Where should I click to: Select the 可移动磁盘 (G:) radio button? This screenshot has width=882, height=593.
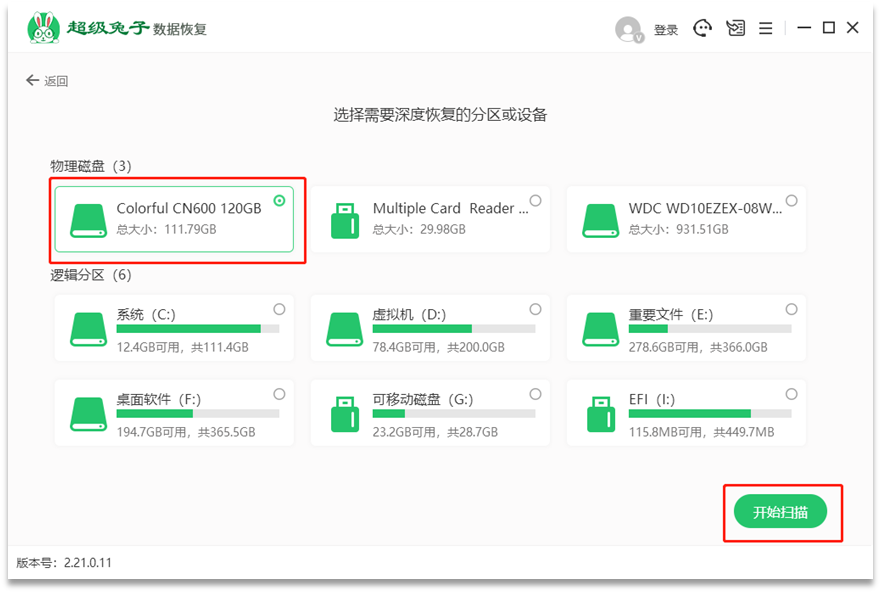(536, 394)
